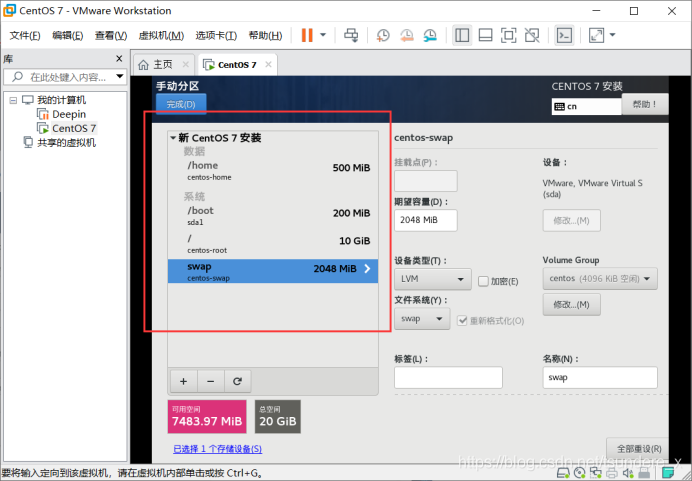The image size is (692, 481).
Task: Select CentOS 7 in the library tree
Action: pyautogui.click(x=74, y=128)
